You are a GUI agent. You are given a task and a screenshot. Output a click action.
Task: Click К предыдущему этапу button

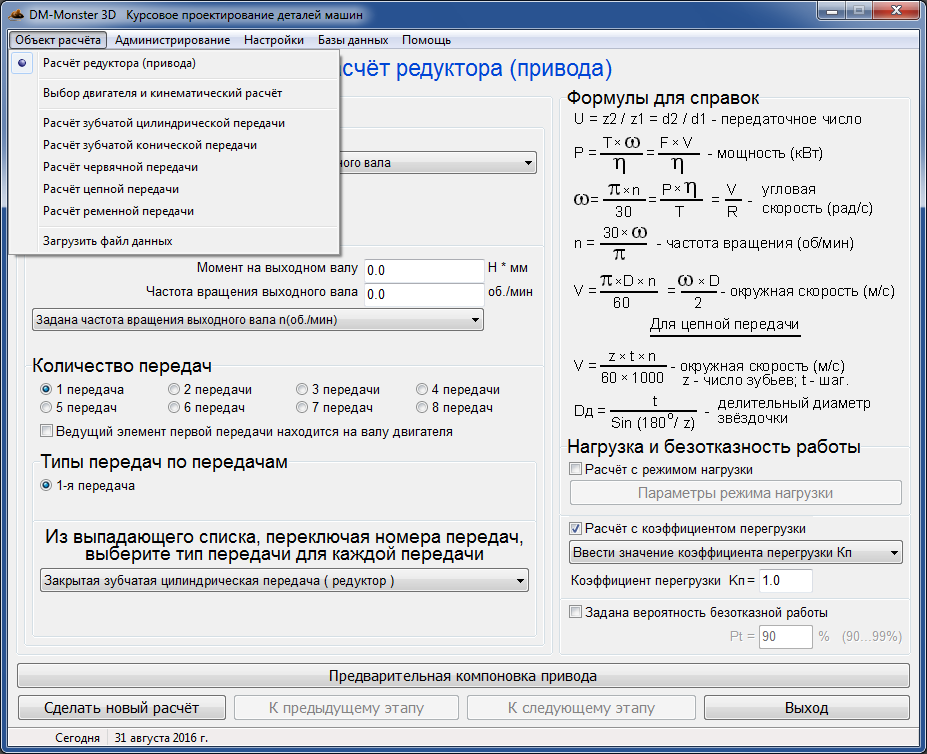pyautogui.click(x=346, y=707)
